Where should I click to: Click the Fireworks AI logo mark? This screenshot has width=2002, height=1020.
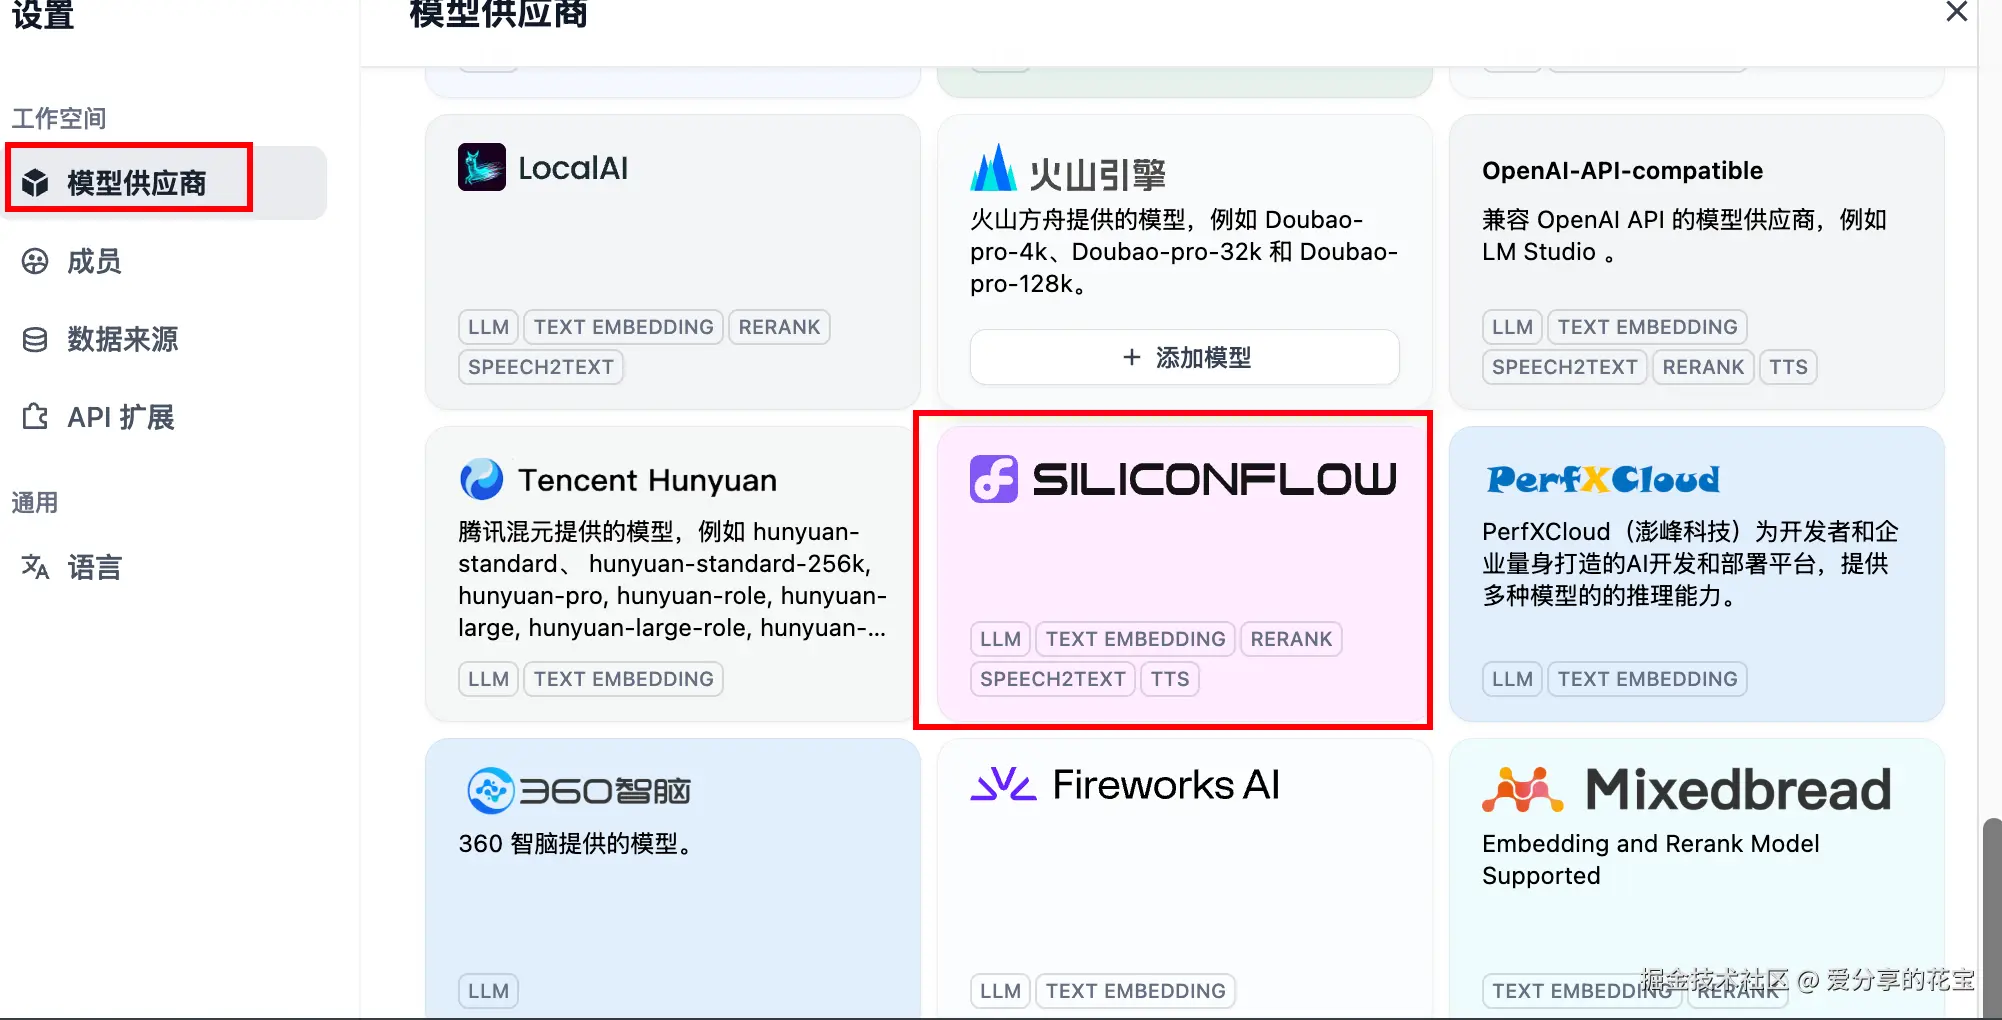1004,785
